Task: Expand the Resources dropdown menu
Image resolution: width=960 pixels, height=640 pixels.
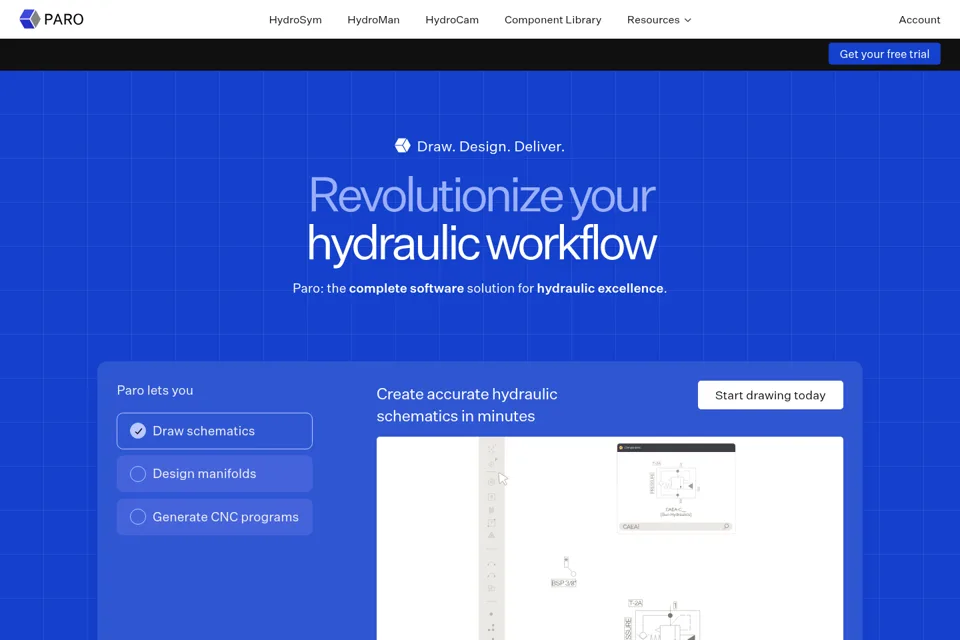Action: pyautogui.click(x=659, y=20)
